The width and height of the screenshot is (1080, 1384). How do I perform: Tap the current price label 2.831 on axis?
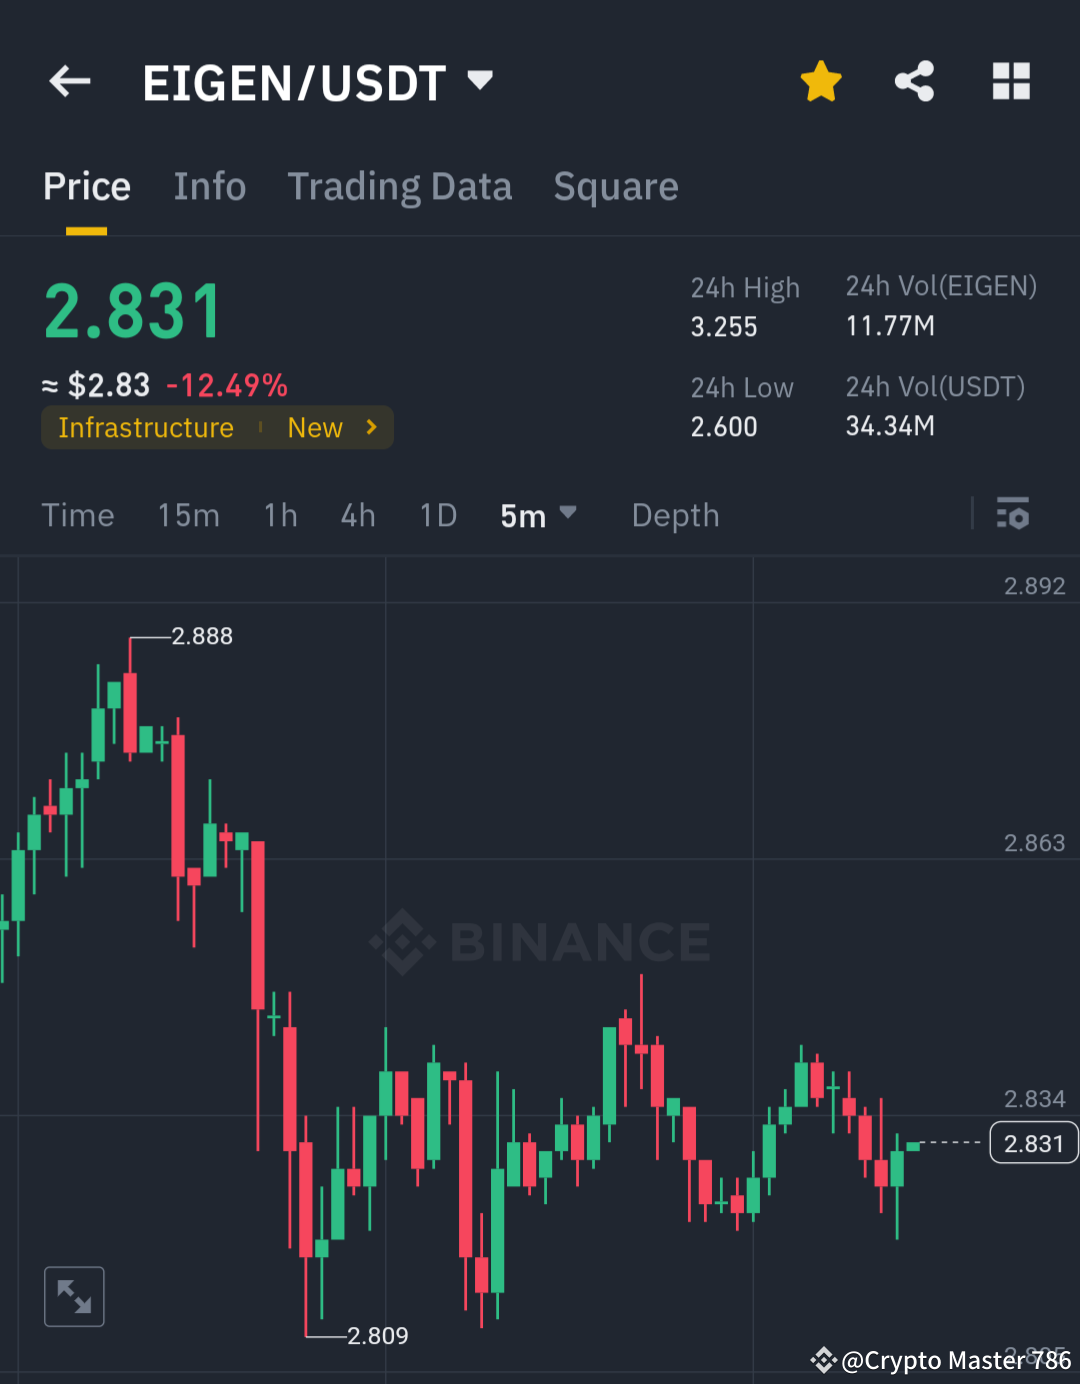click(x=1033, y=1143)
